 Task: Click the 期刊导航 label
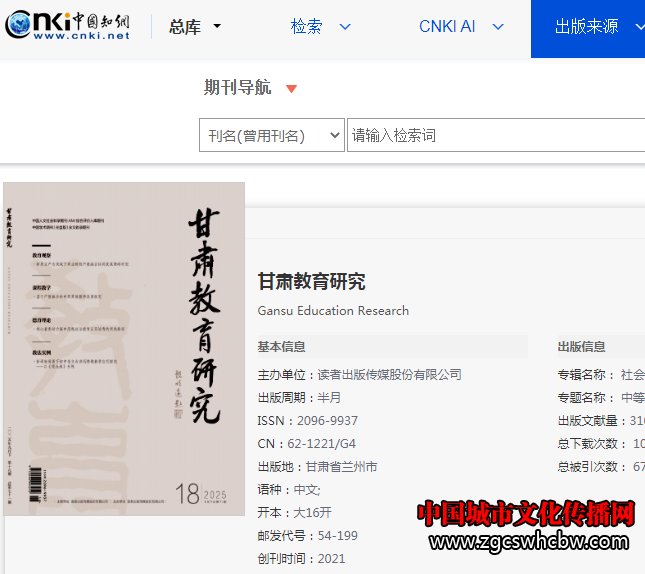237,88
